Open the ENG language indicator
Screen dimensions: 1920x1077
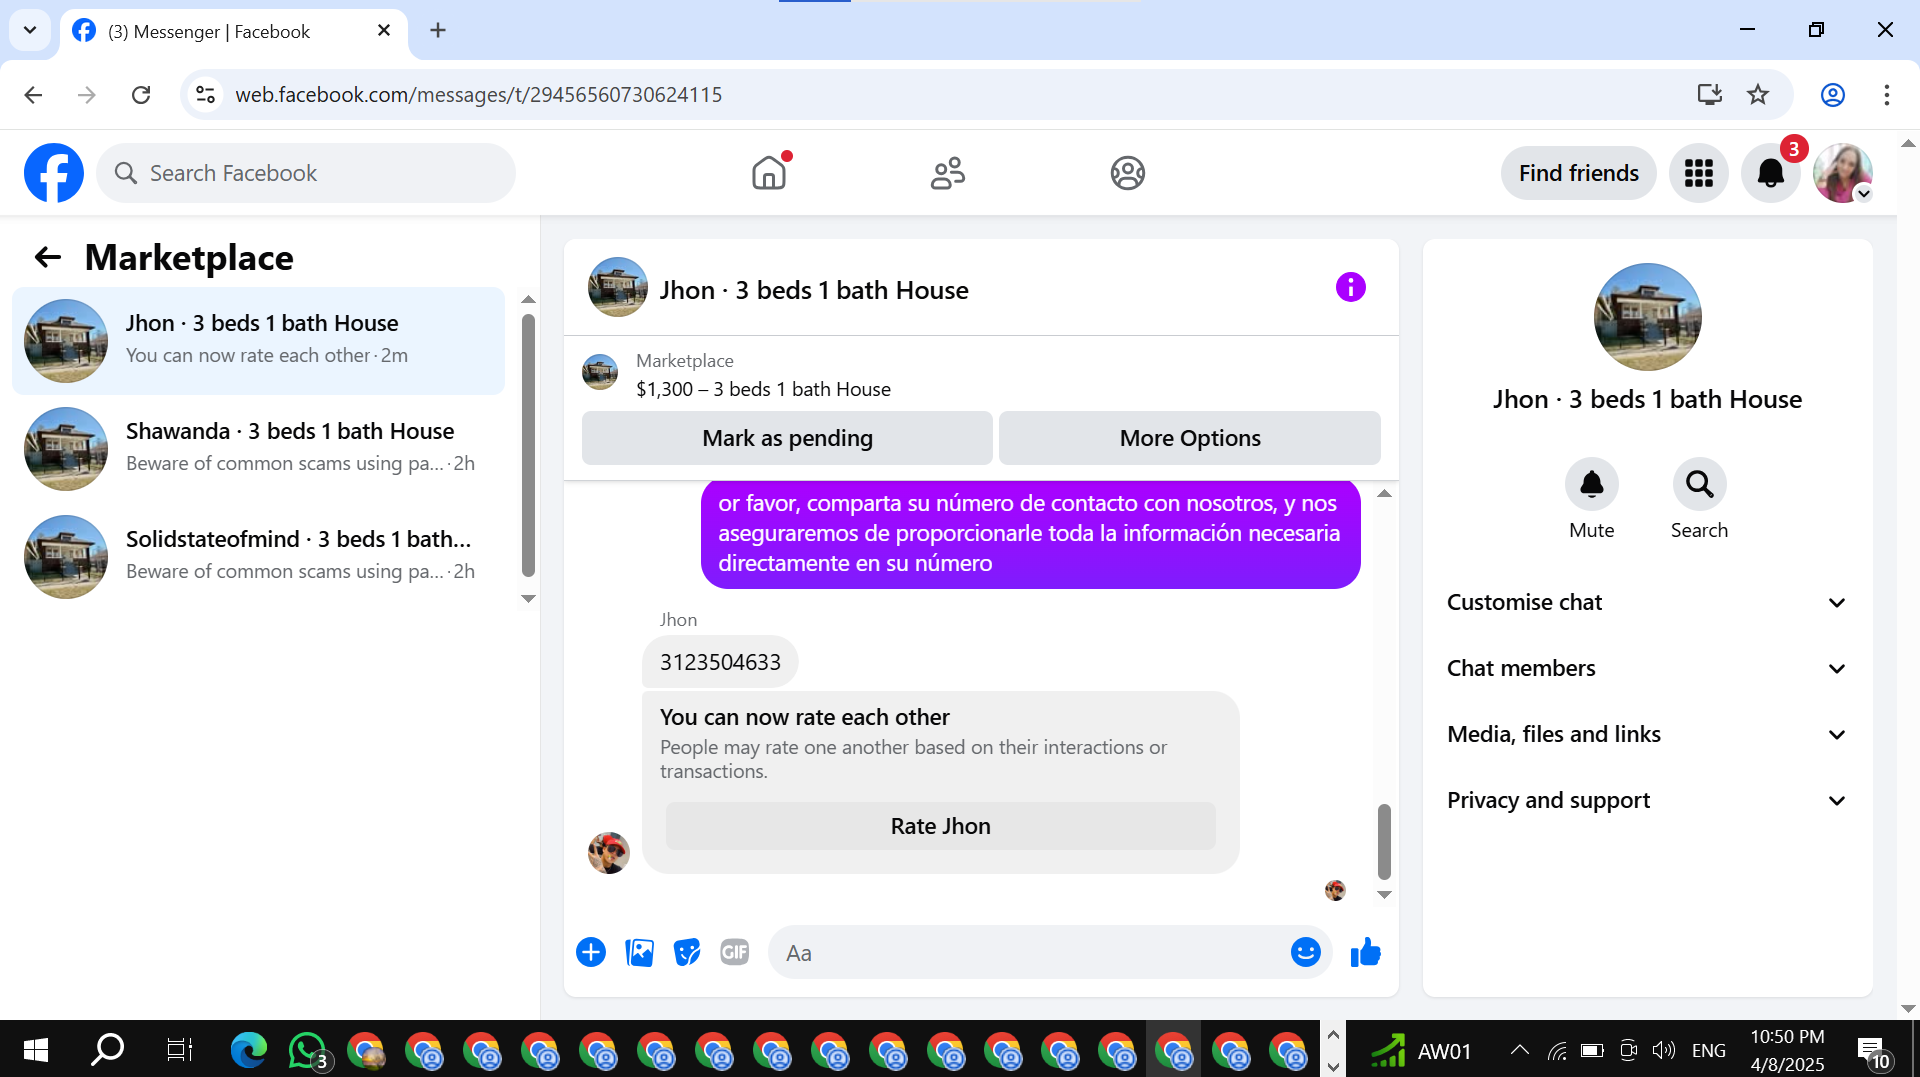(1708, 1050)
